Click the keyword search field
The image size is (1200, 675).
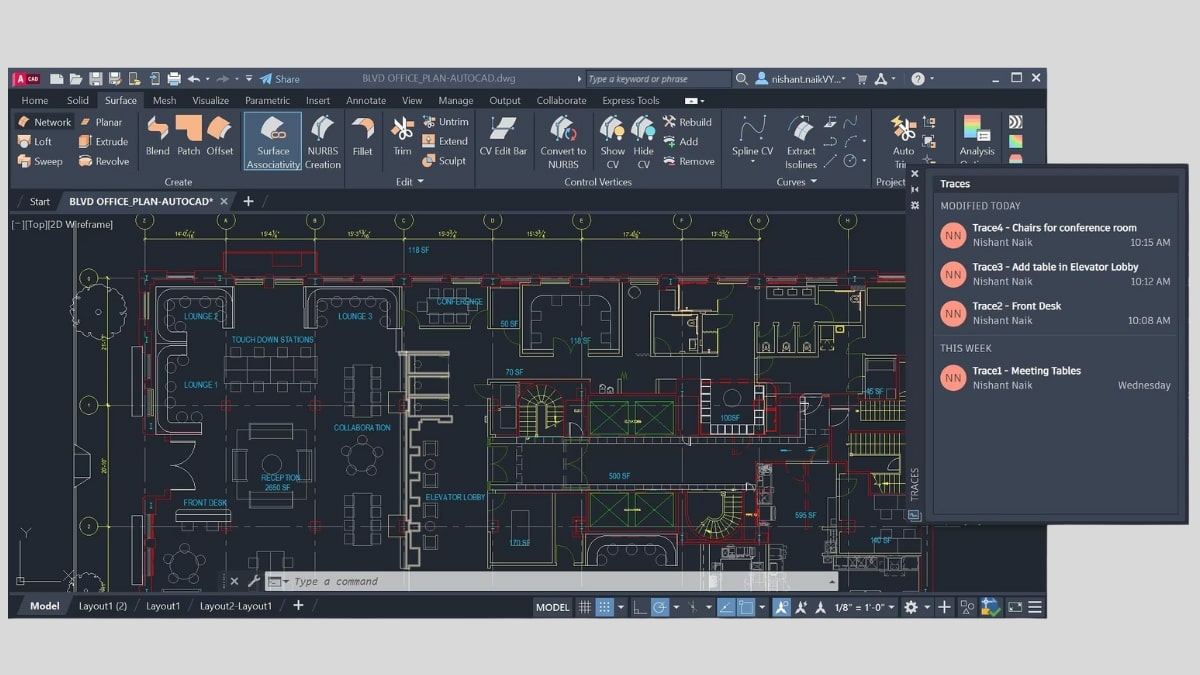click(x=658, y=79)
